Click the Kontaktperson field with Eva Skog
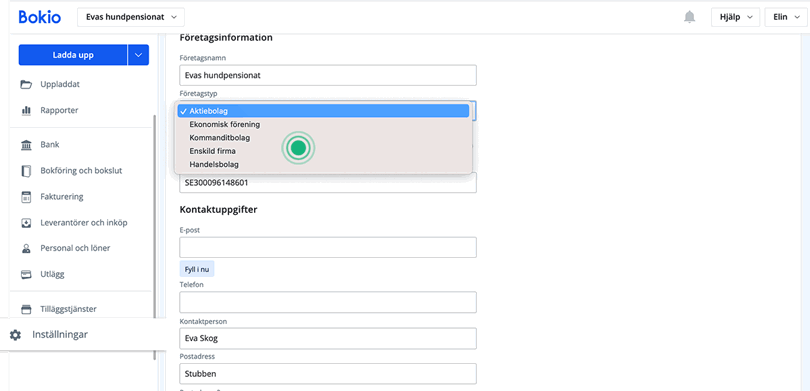The image size is (810, 391). pos(328,339)
